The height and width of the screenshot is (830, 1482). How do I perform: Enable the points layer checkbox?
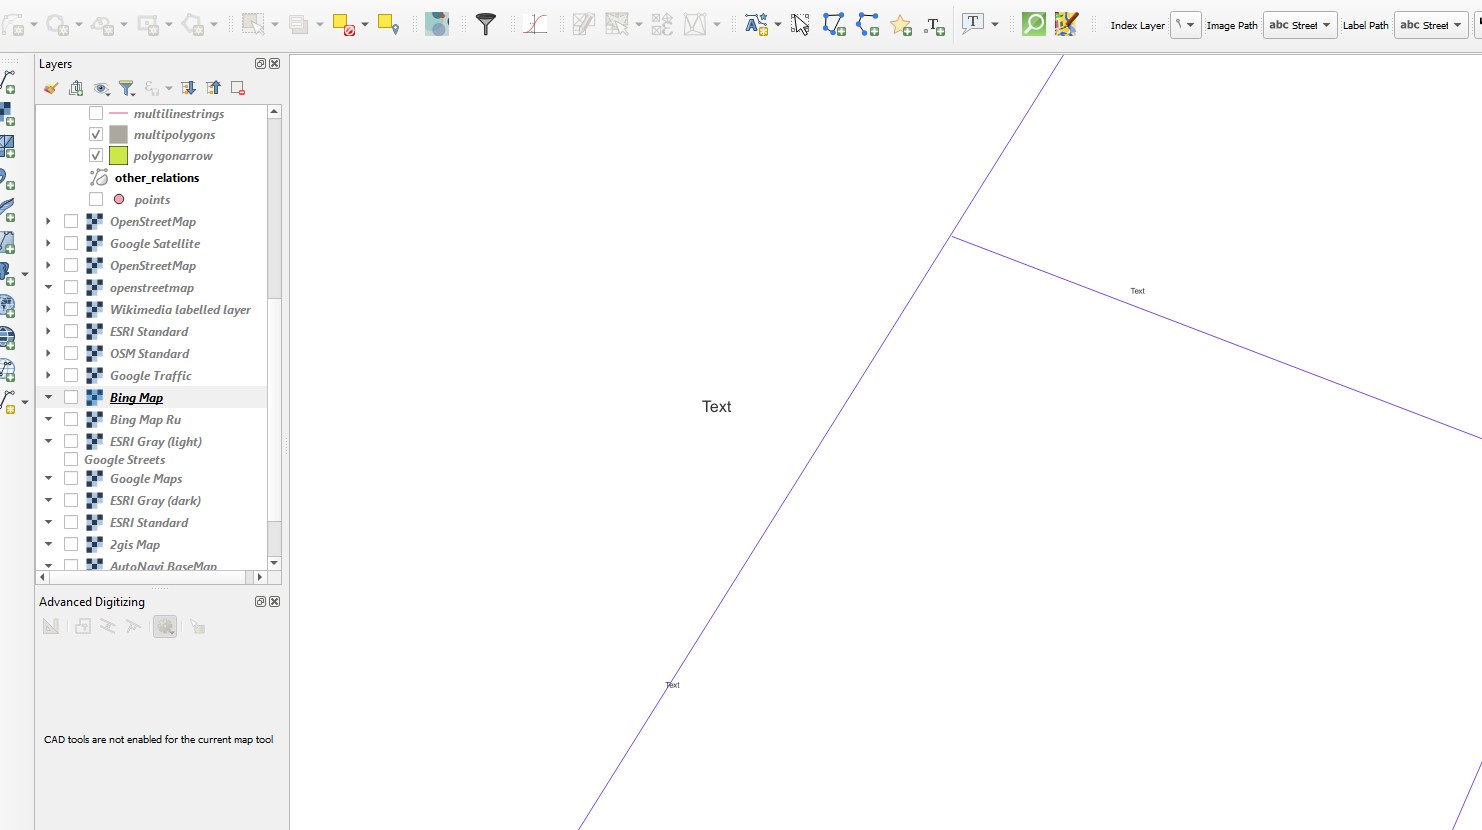(96, 199)
